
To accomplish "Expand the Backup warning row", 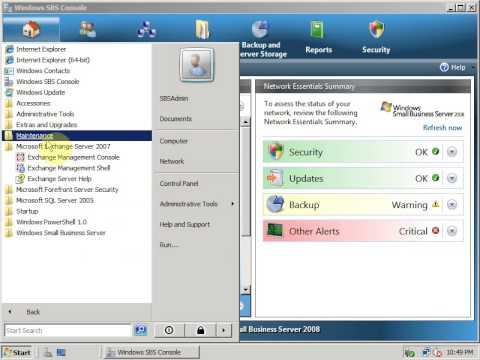I will [x=452, y=204].
